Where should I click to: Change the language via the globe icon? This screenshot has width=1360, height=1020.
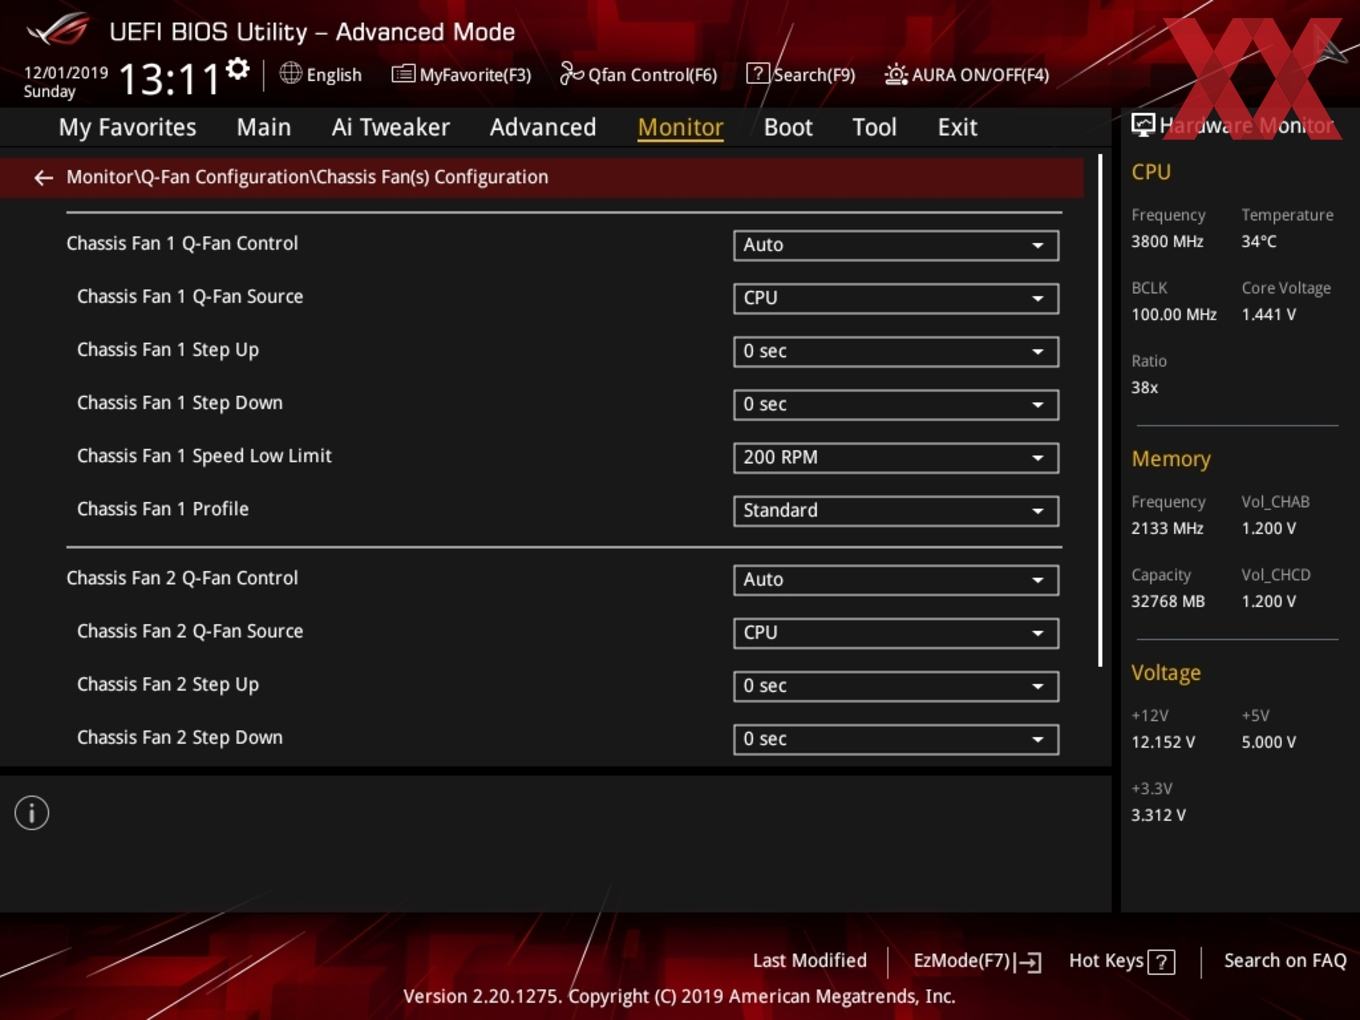click(290, 73)
